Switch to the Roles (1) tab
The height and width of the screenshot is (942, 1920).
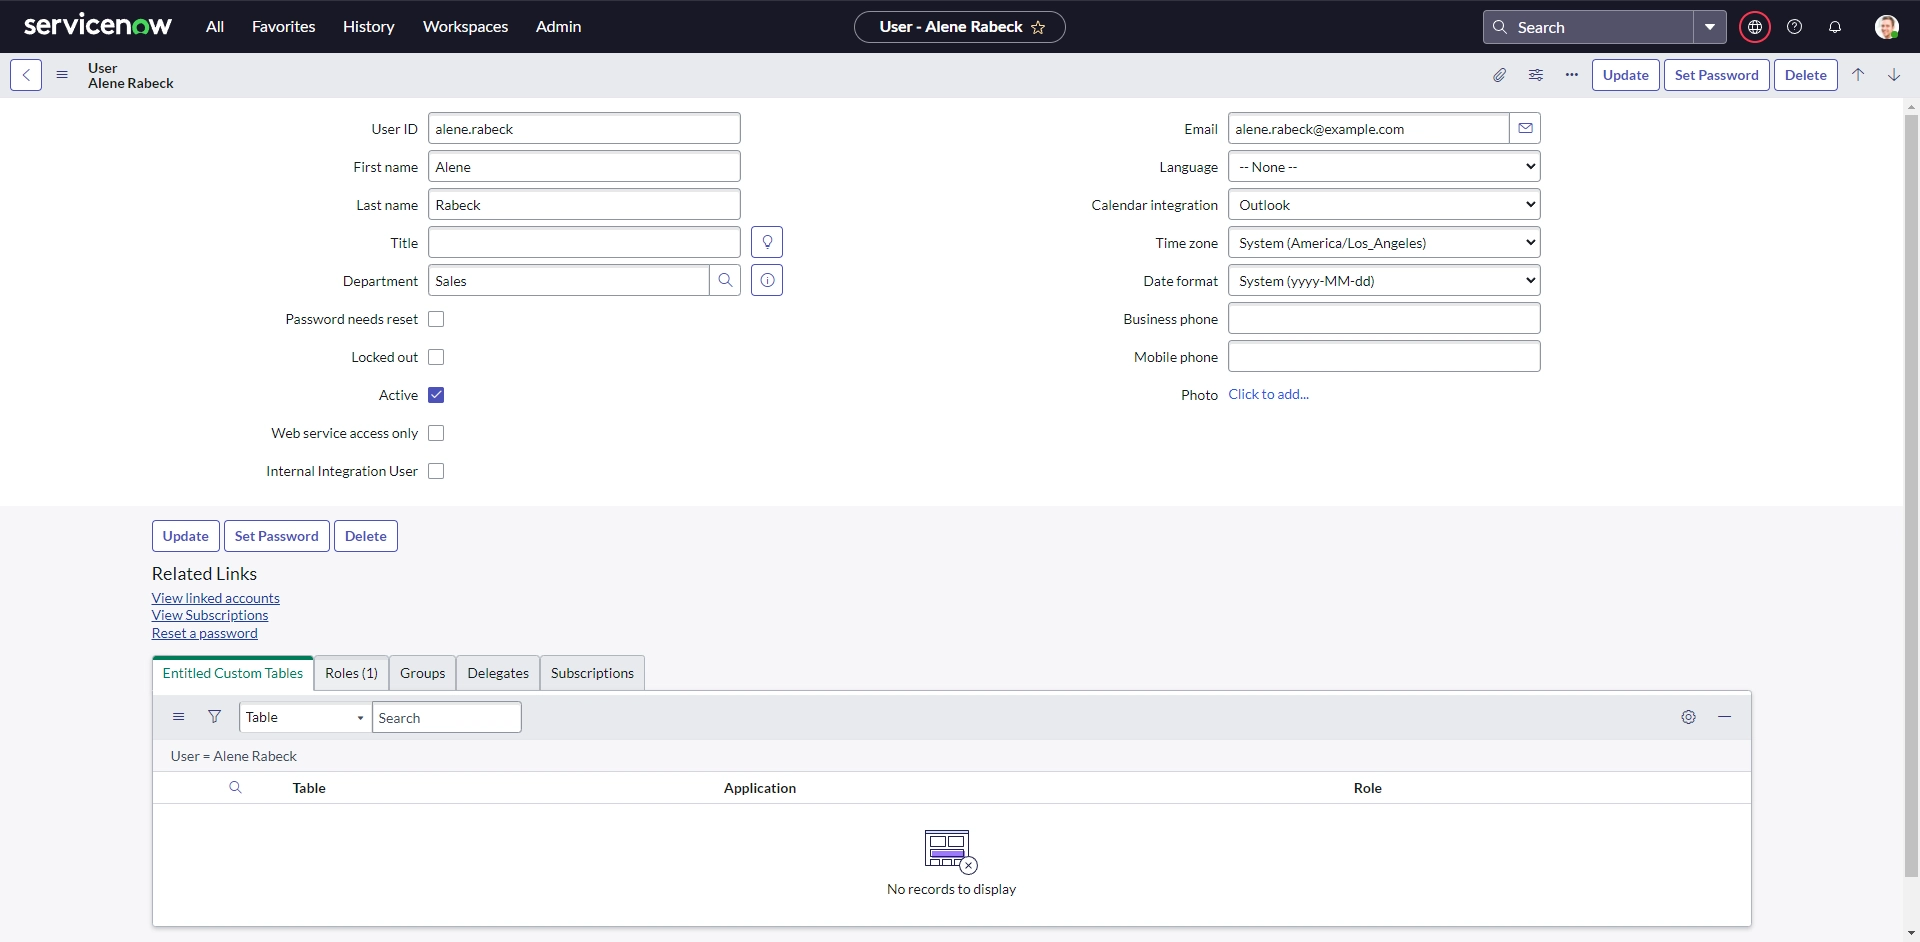coord(351,673)
